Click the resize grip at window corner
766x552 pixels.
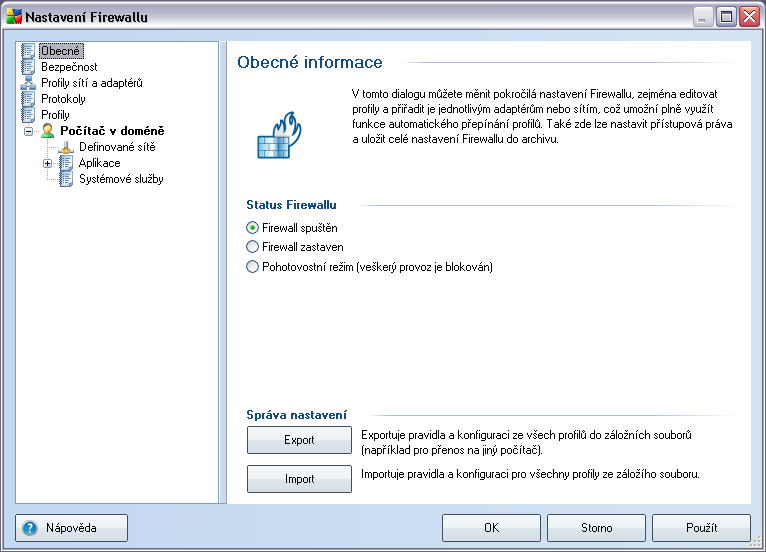756,542
